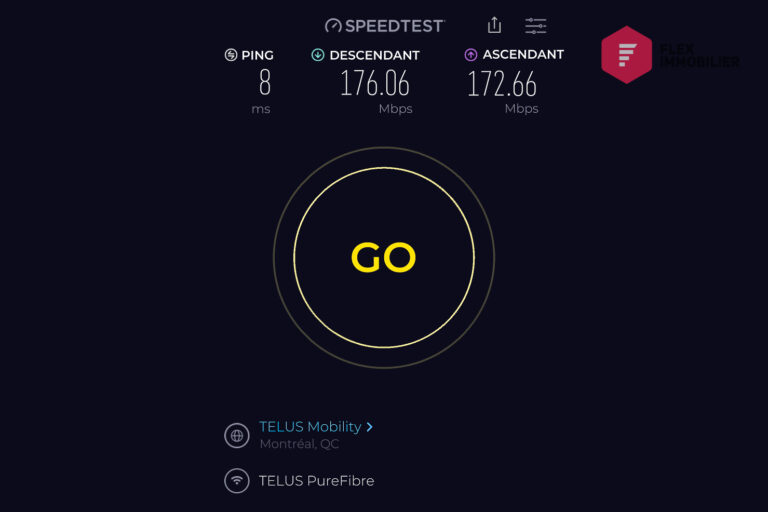
Task: Click the share results icon
Action: 494,25
